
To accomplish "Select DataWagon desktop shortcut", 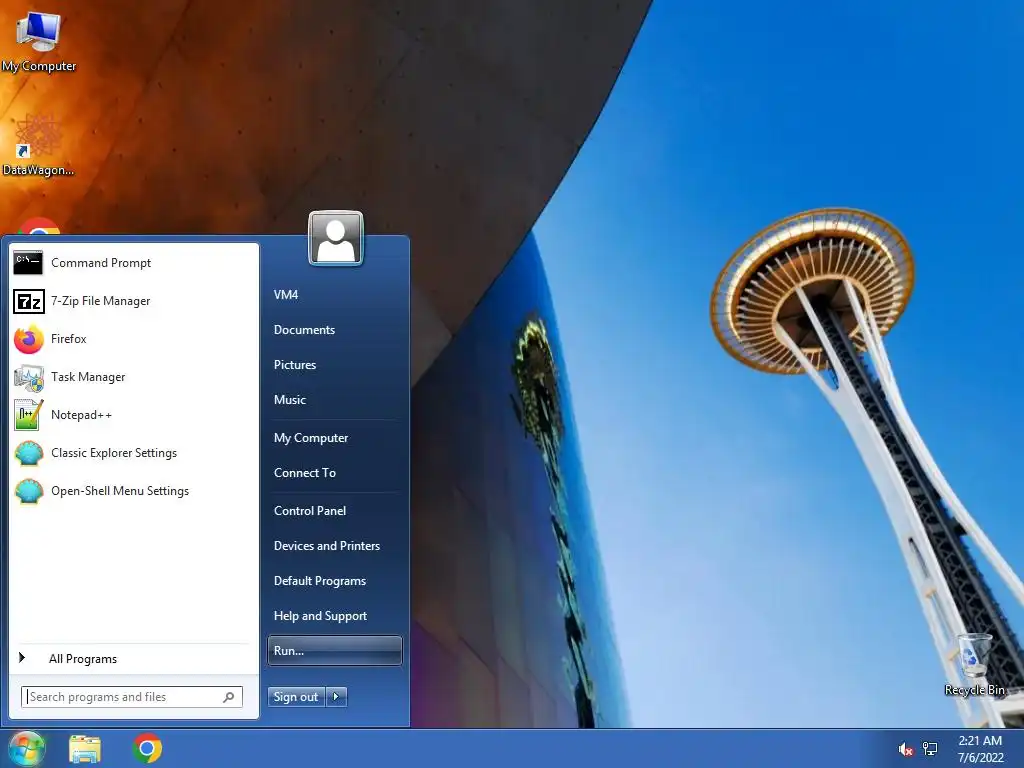I will pyautogui.click(x=38, y=145).
